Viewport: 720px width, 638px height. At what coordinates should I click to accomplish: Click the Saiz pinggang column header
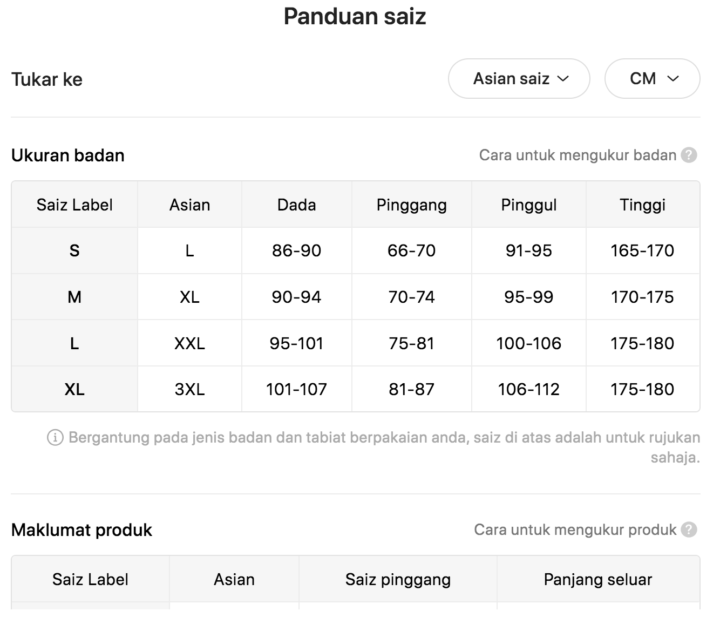click(398, 579)
